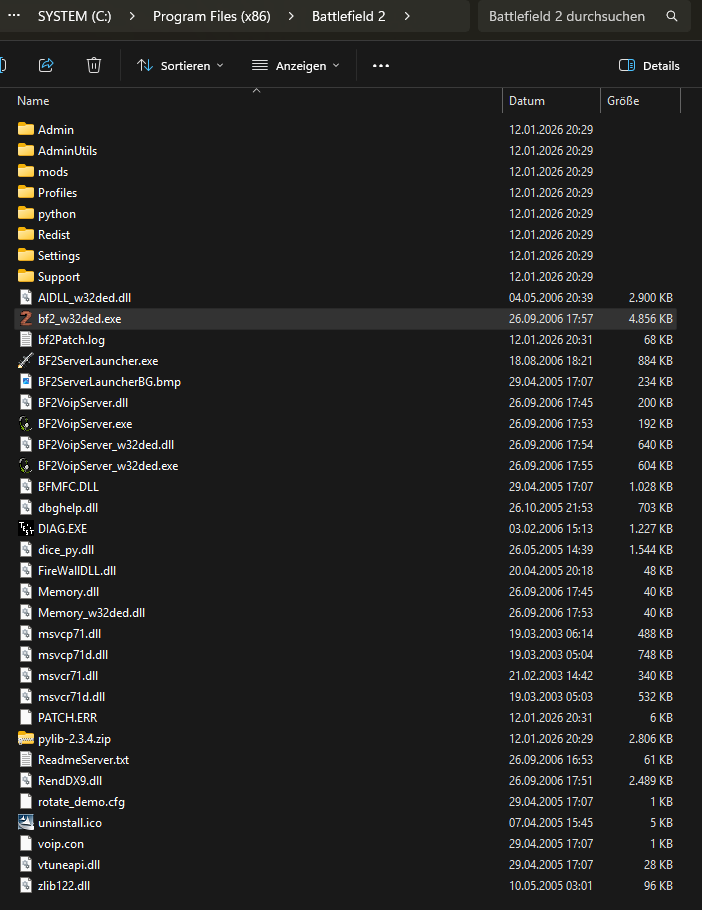The image size is (702, 910).
Task: Select the BF2ServerLauncher.exe icon
Action: 26,361
